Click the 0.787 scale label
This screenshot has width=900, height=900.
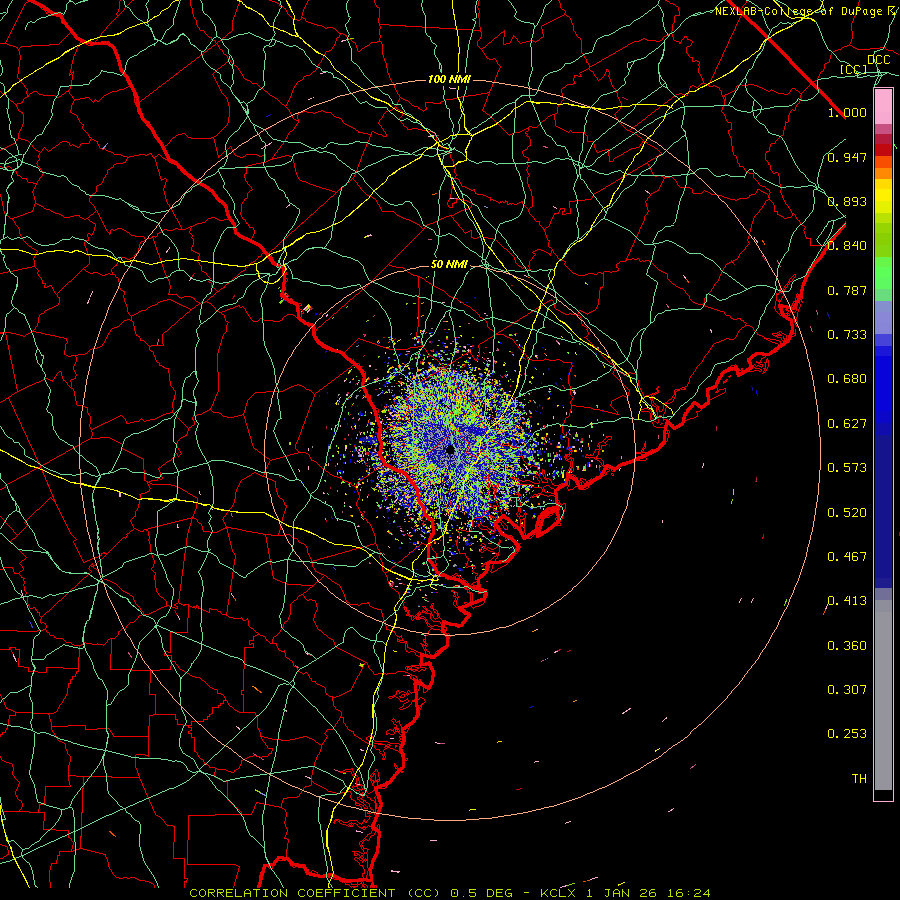(x=847, y=290)
